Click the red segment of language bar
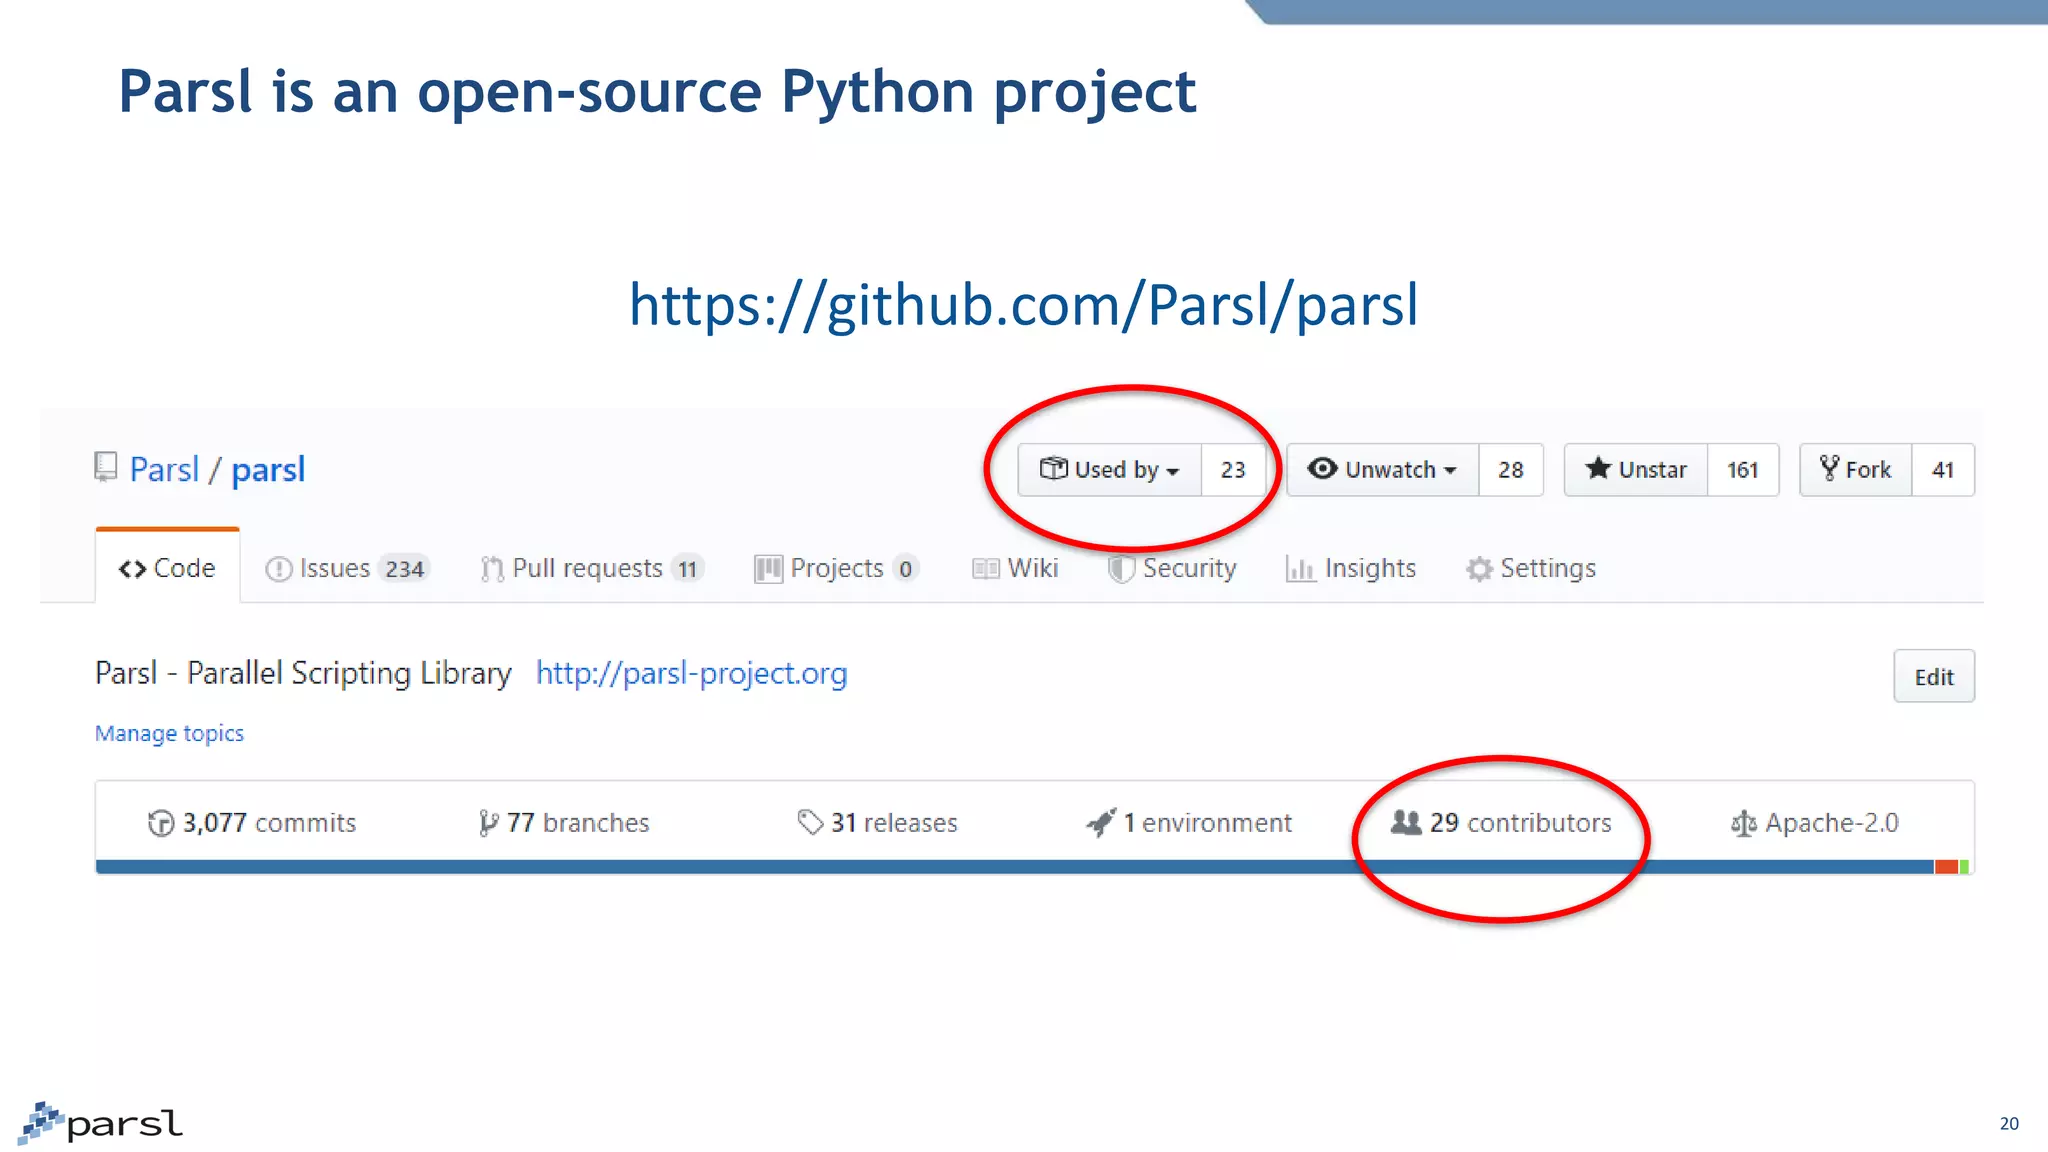Image resolution: width=2048 pixels, height=1152 pixels. coord(1946,867)
